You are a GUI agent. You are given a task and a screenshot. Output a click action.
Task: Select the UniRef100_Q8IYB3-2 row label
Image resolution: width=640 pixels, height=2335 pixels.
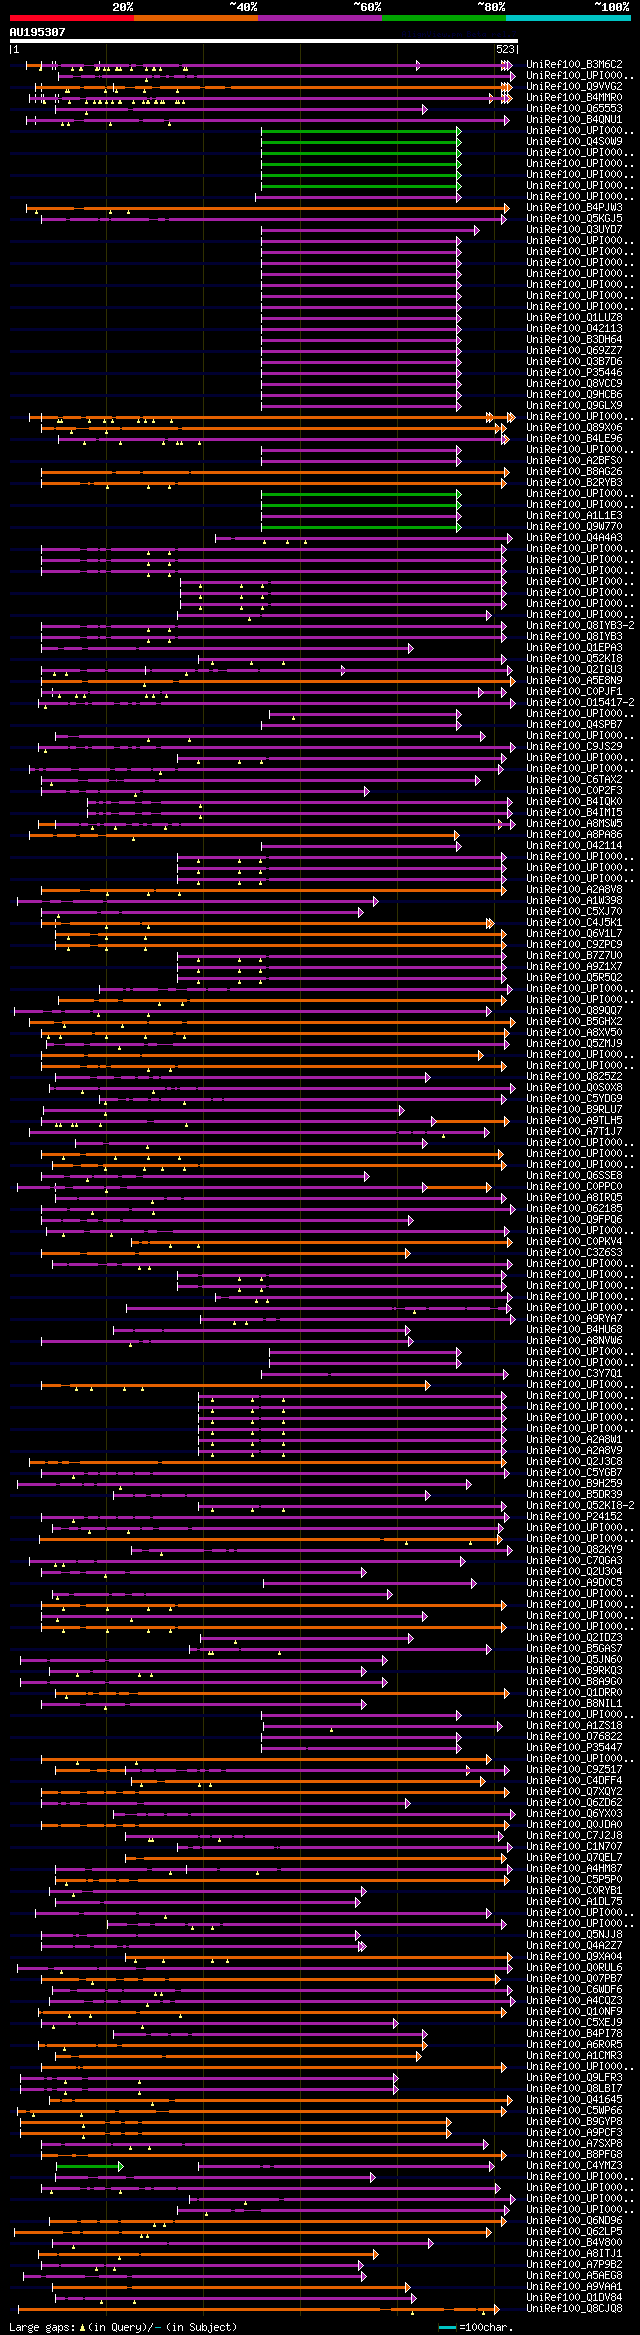580,626
